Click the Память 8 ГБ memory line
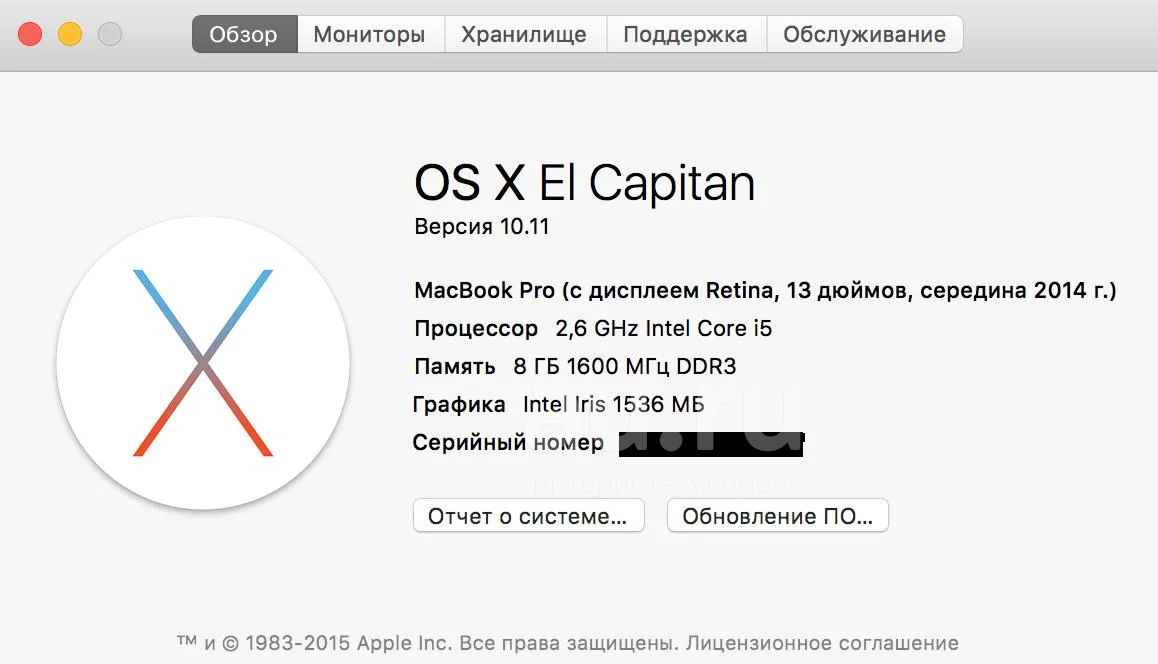Screen dimensions: 1158x664 point(575,366)
